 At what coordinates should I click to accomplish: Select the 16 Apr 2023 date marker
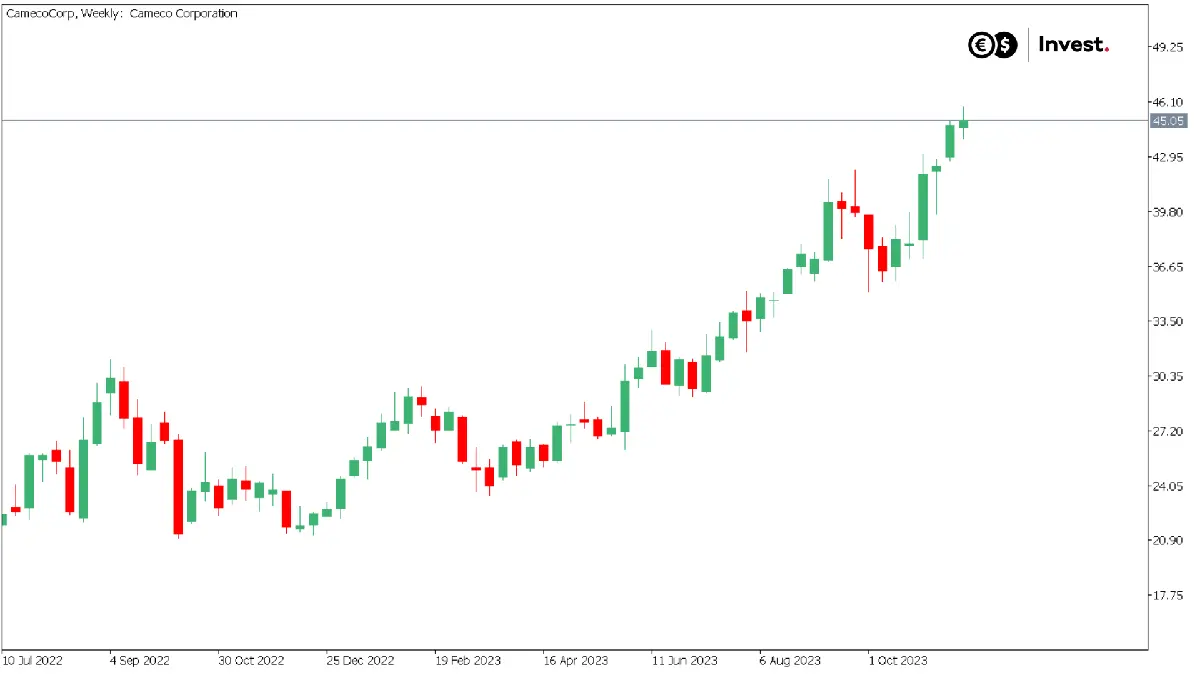(x=575, y=661)
